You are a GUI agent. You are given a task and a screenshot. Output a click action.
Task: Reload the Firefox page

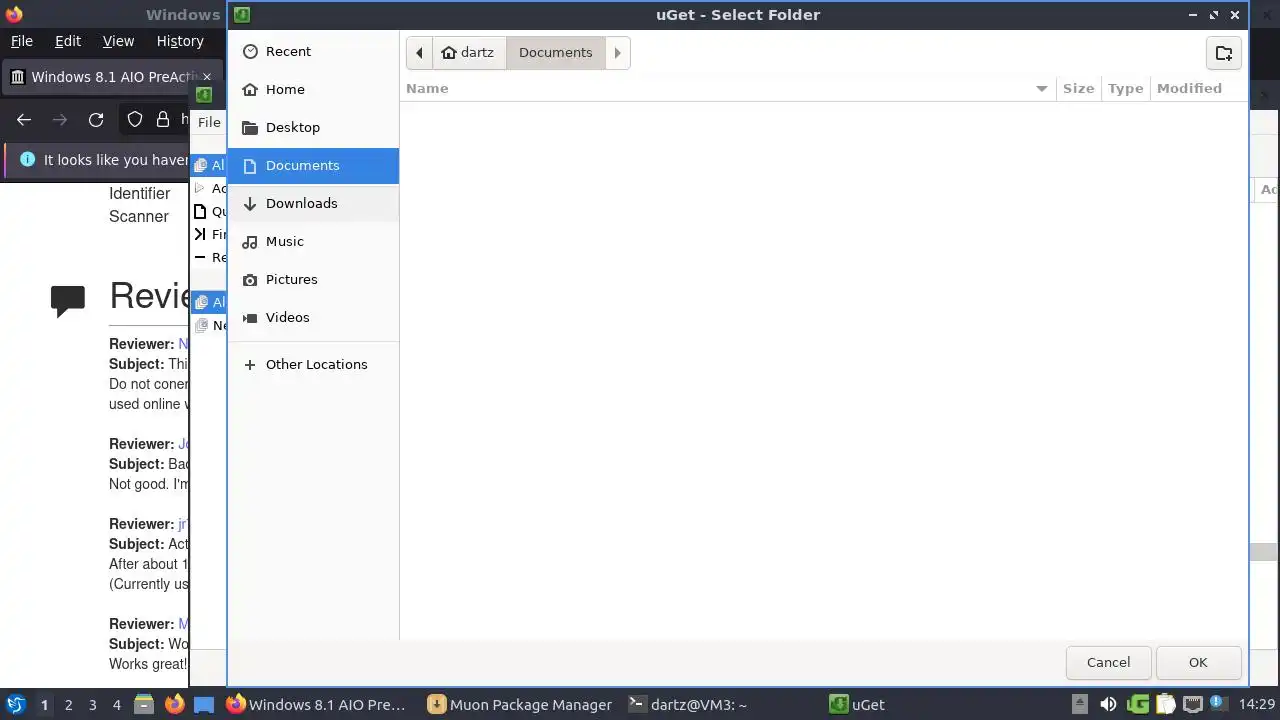pyautogui.click(x=96, y=120)
